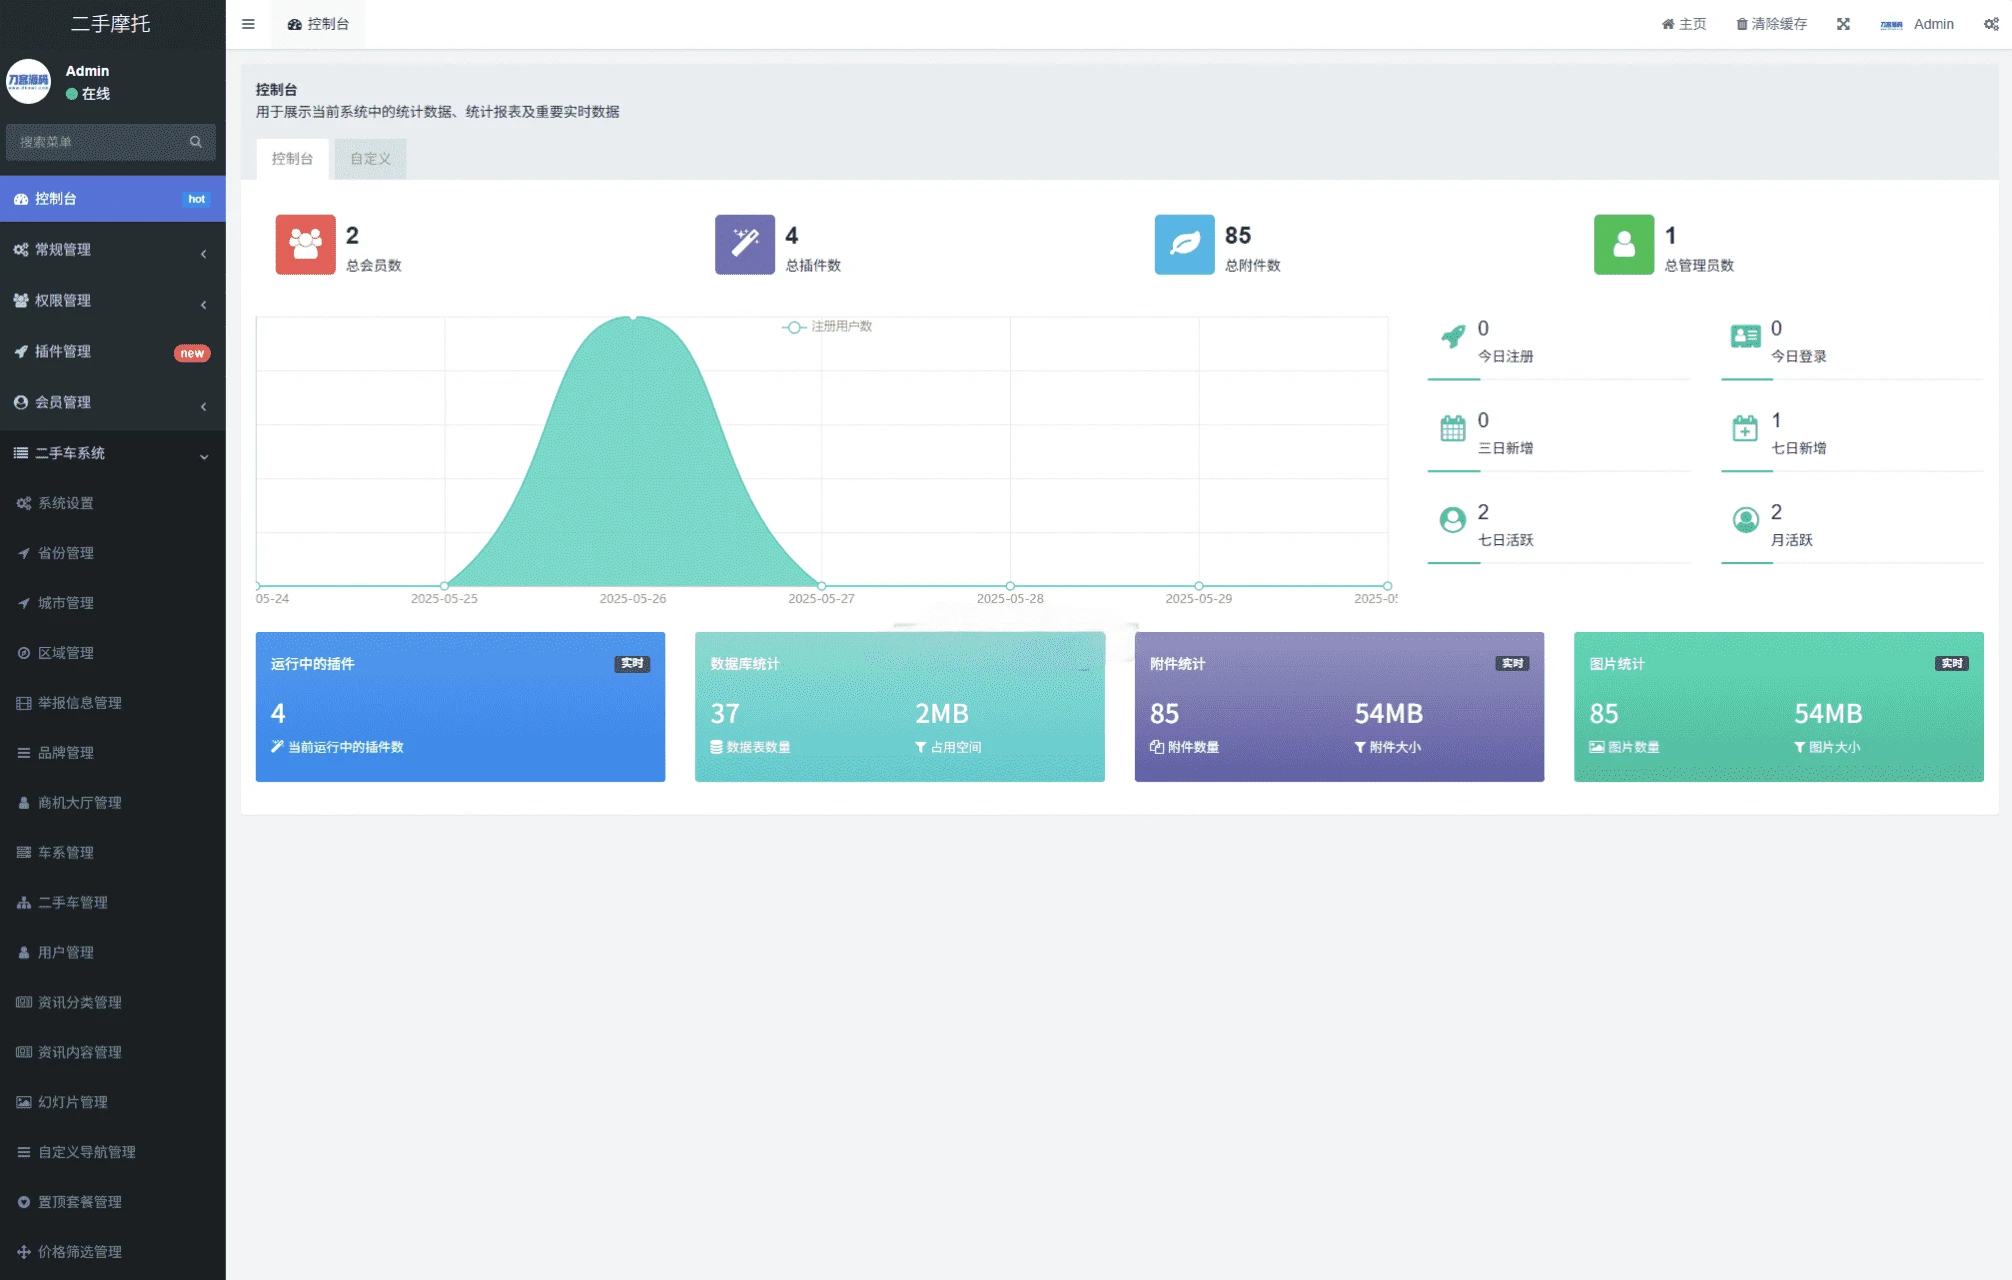Expand the 常规管理 sidebar menu
This screenshot has height=1280, width=2012.
coord(113,250)
